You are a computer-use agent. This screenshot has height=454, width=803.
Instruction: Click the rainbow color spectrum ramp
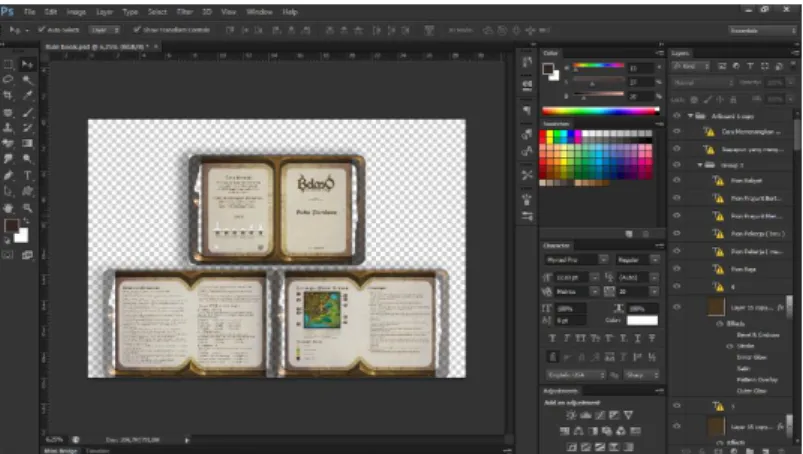(600, 110)
